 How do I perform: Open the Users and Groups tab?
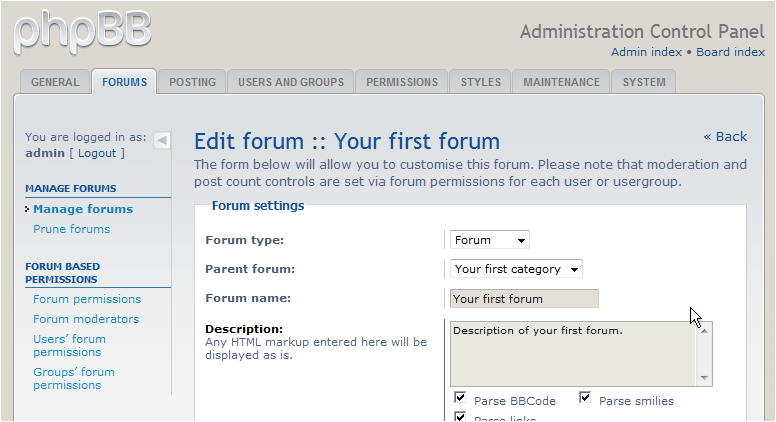(291, 82)
